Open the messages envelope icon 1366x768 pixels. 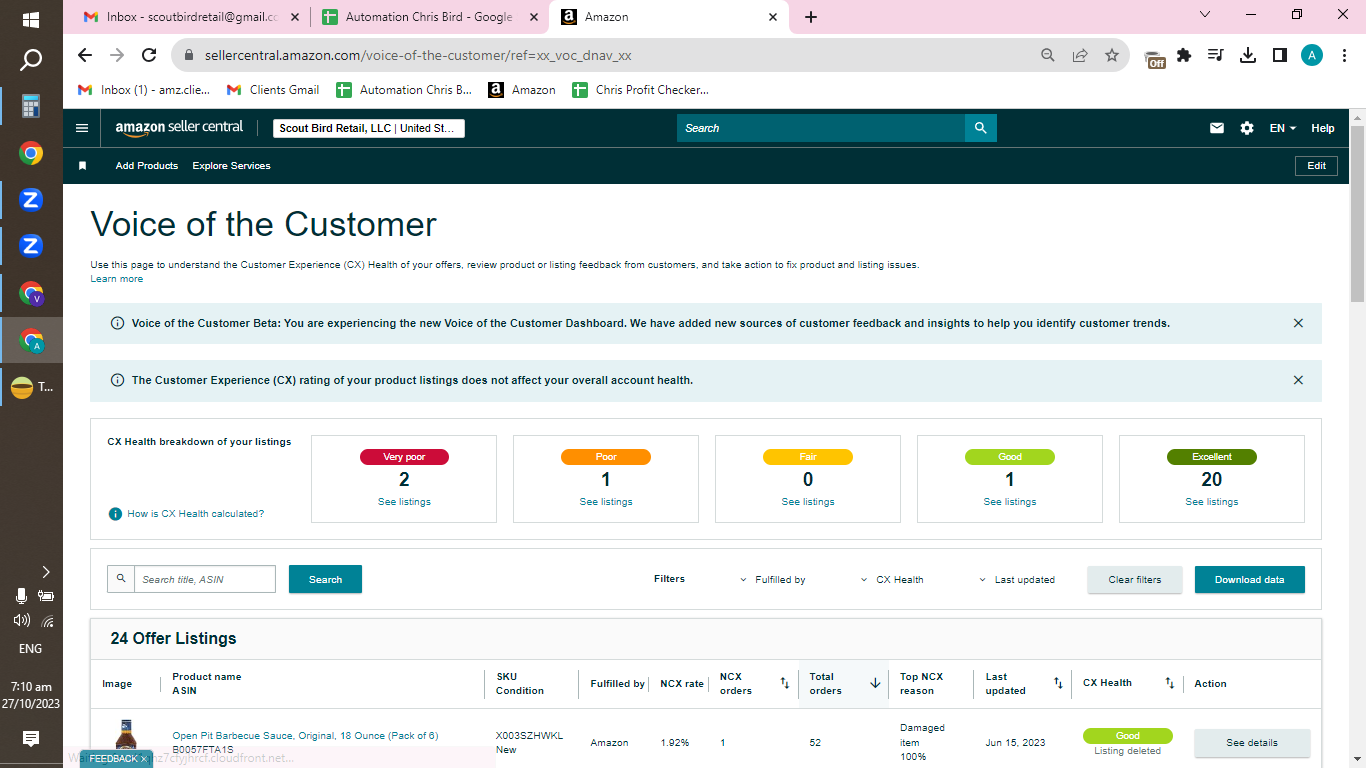(1217, 128)
